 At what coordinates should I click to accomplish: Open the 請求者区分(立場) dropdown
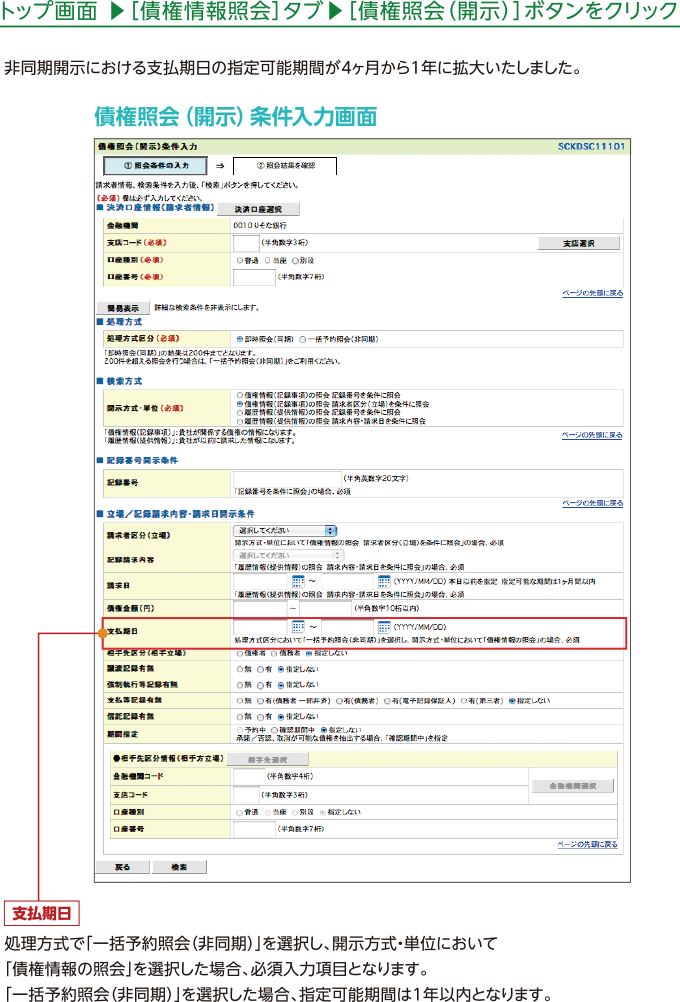pos(284,531)
